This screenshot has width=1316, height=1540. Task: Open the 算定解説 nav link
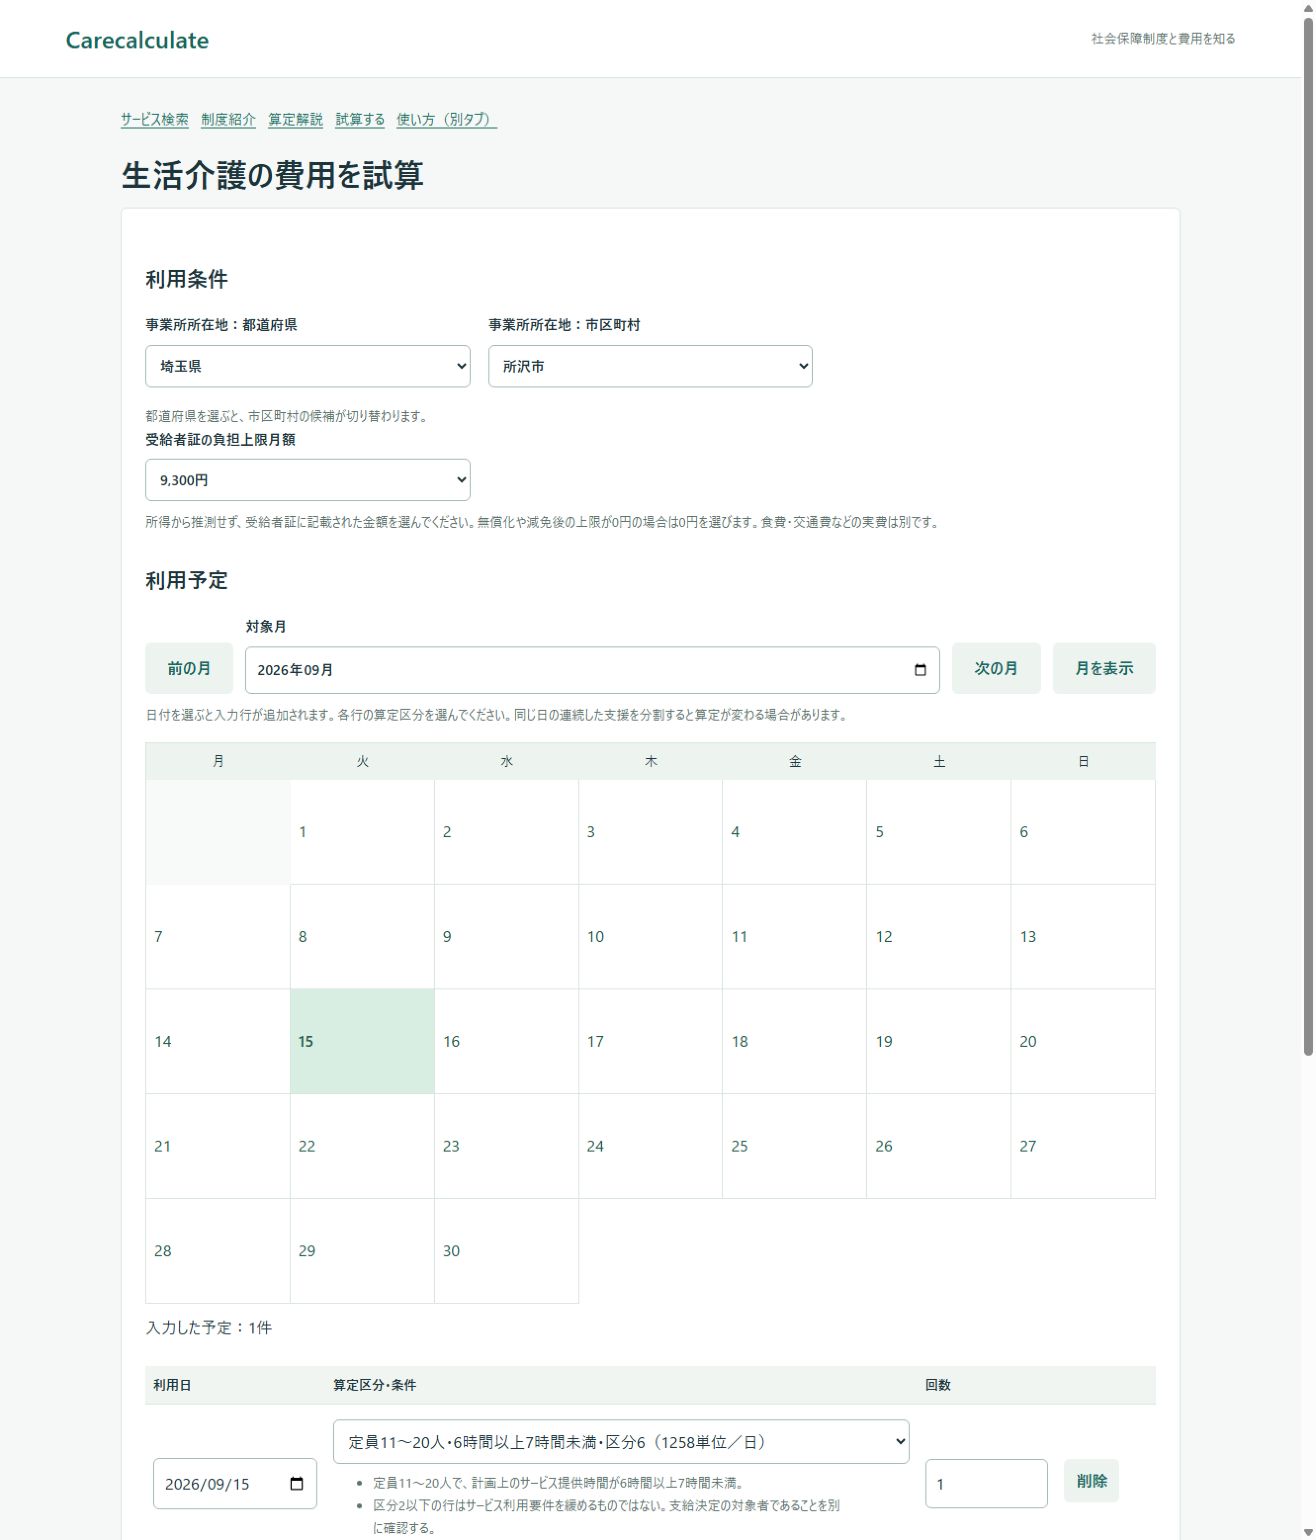295,119
